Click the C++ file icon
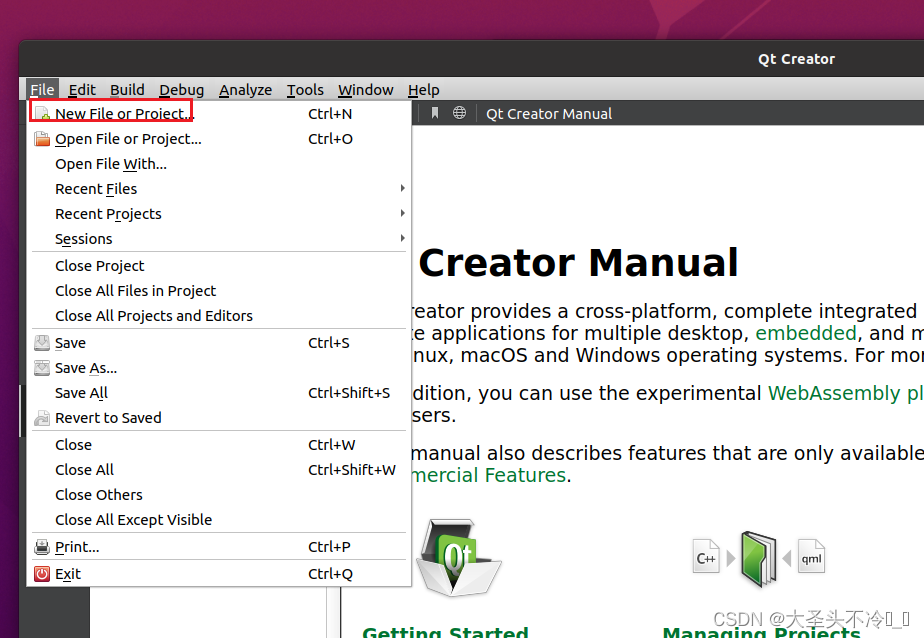 click(706, 557)
